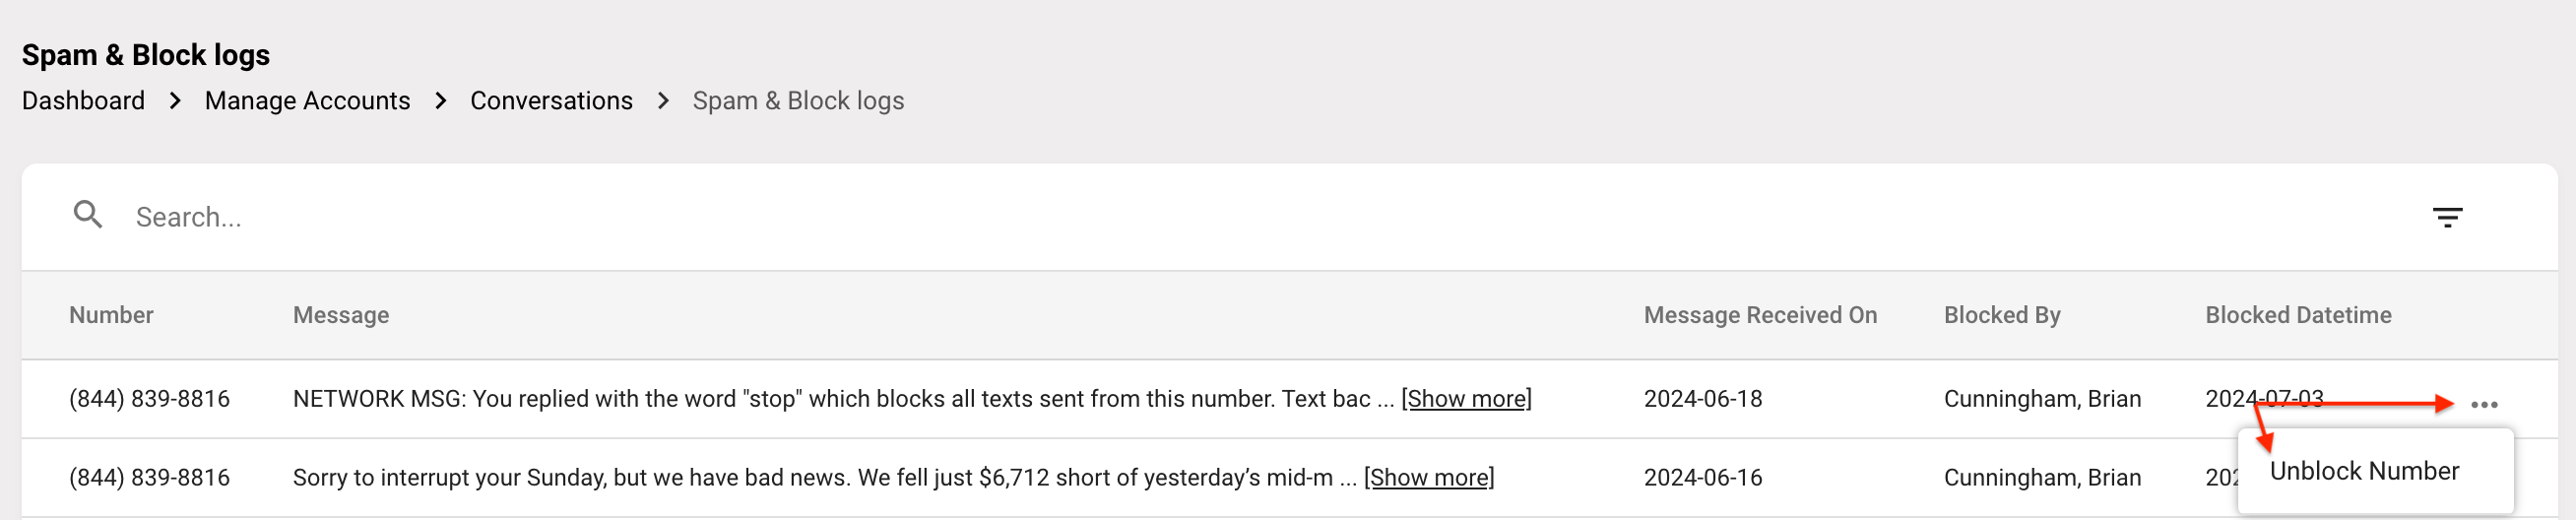The image size is (2576, 520).
Task: Open the filter list icon
Action: [2447, 217]
